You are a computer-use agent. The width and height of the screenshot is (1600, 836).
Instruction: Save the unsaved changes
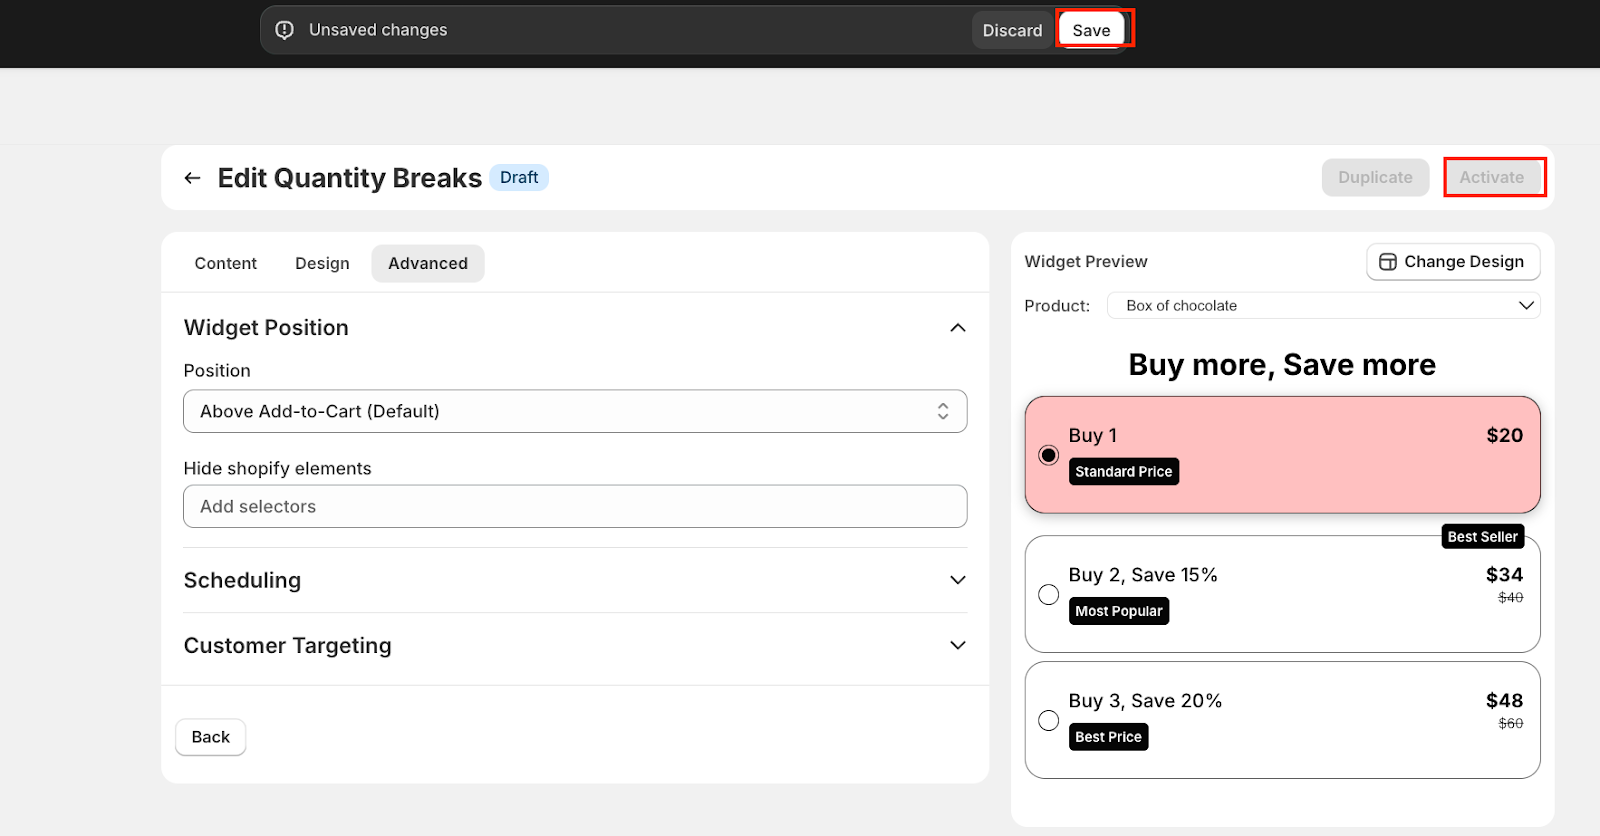1091,30
